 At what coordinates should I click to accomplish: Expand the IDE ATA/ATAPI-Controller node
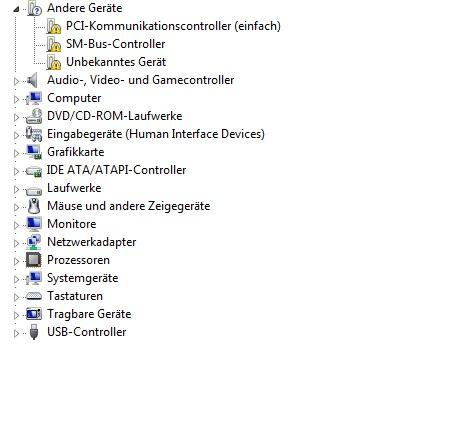point(16,171)
